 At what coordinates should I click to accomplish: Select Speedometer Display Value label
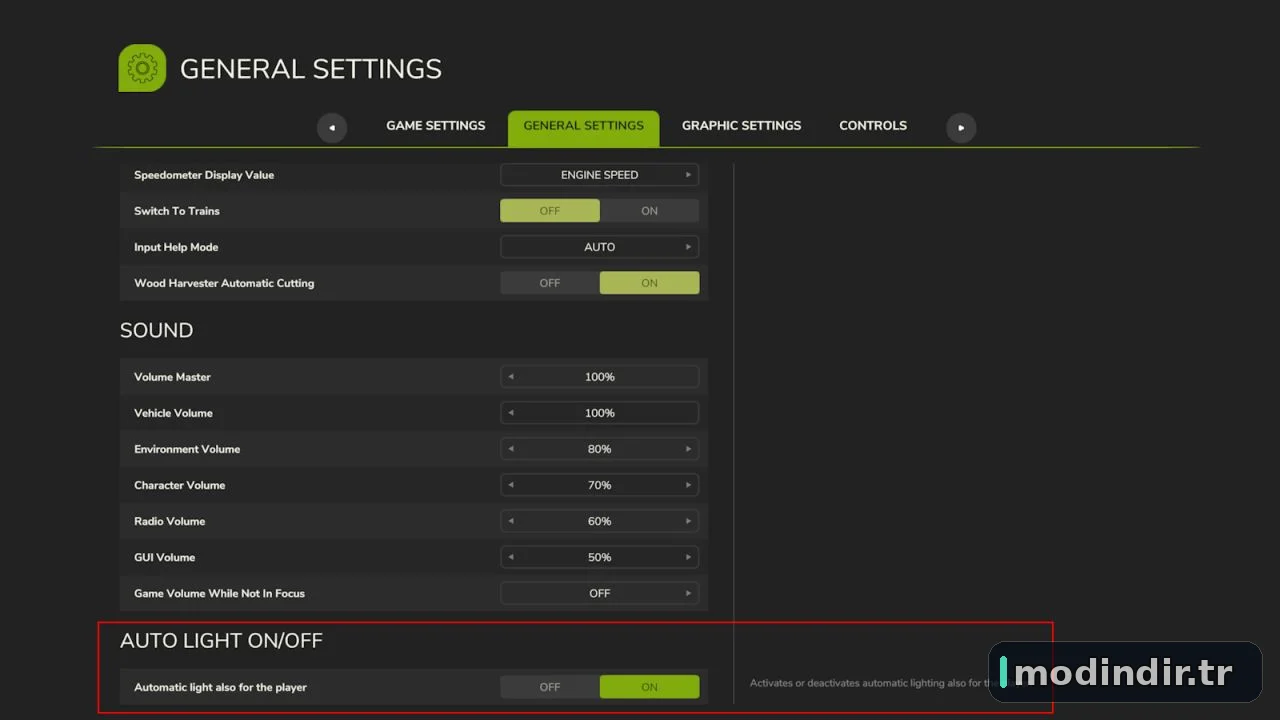(204, 175)
